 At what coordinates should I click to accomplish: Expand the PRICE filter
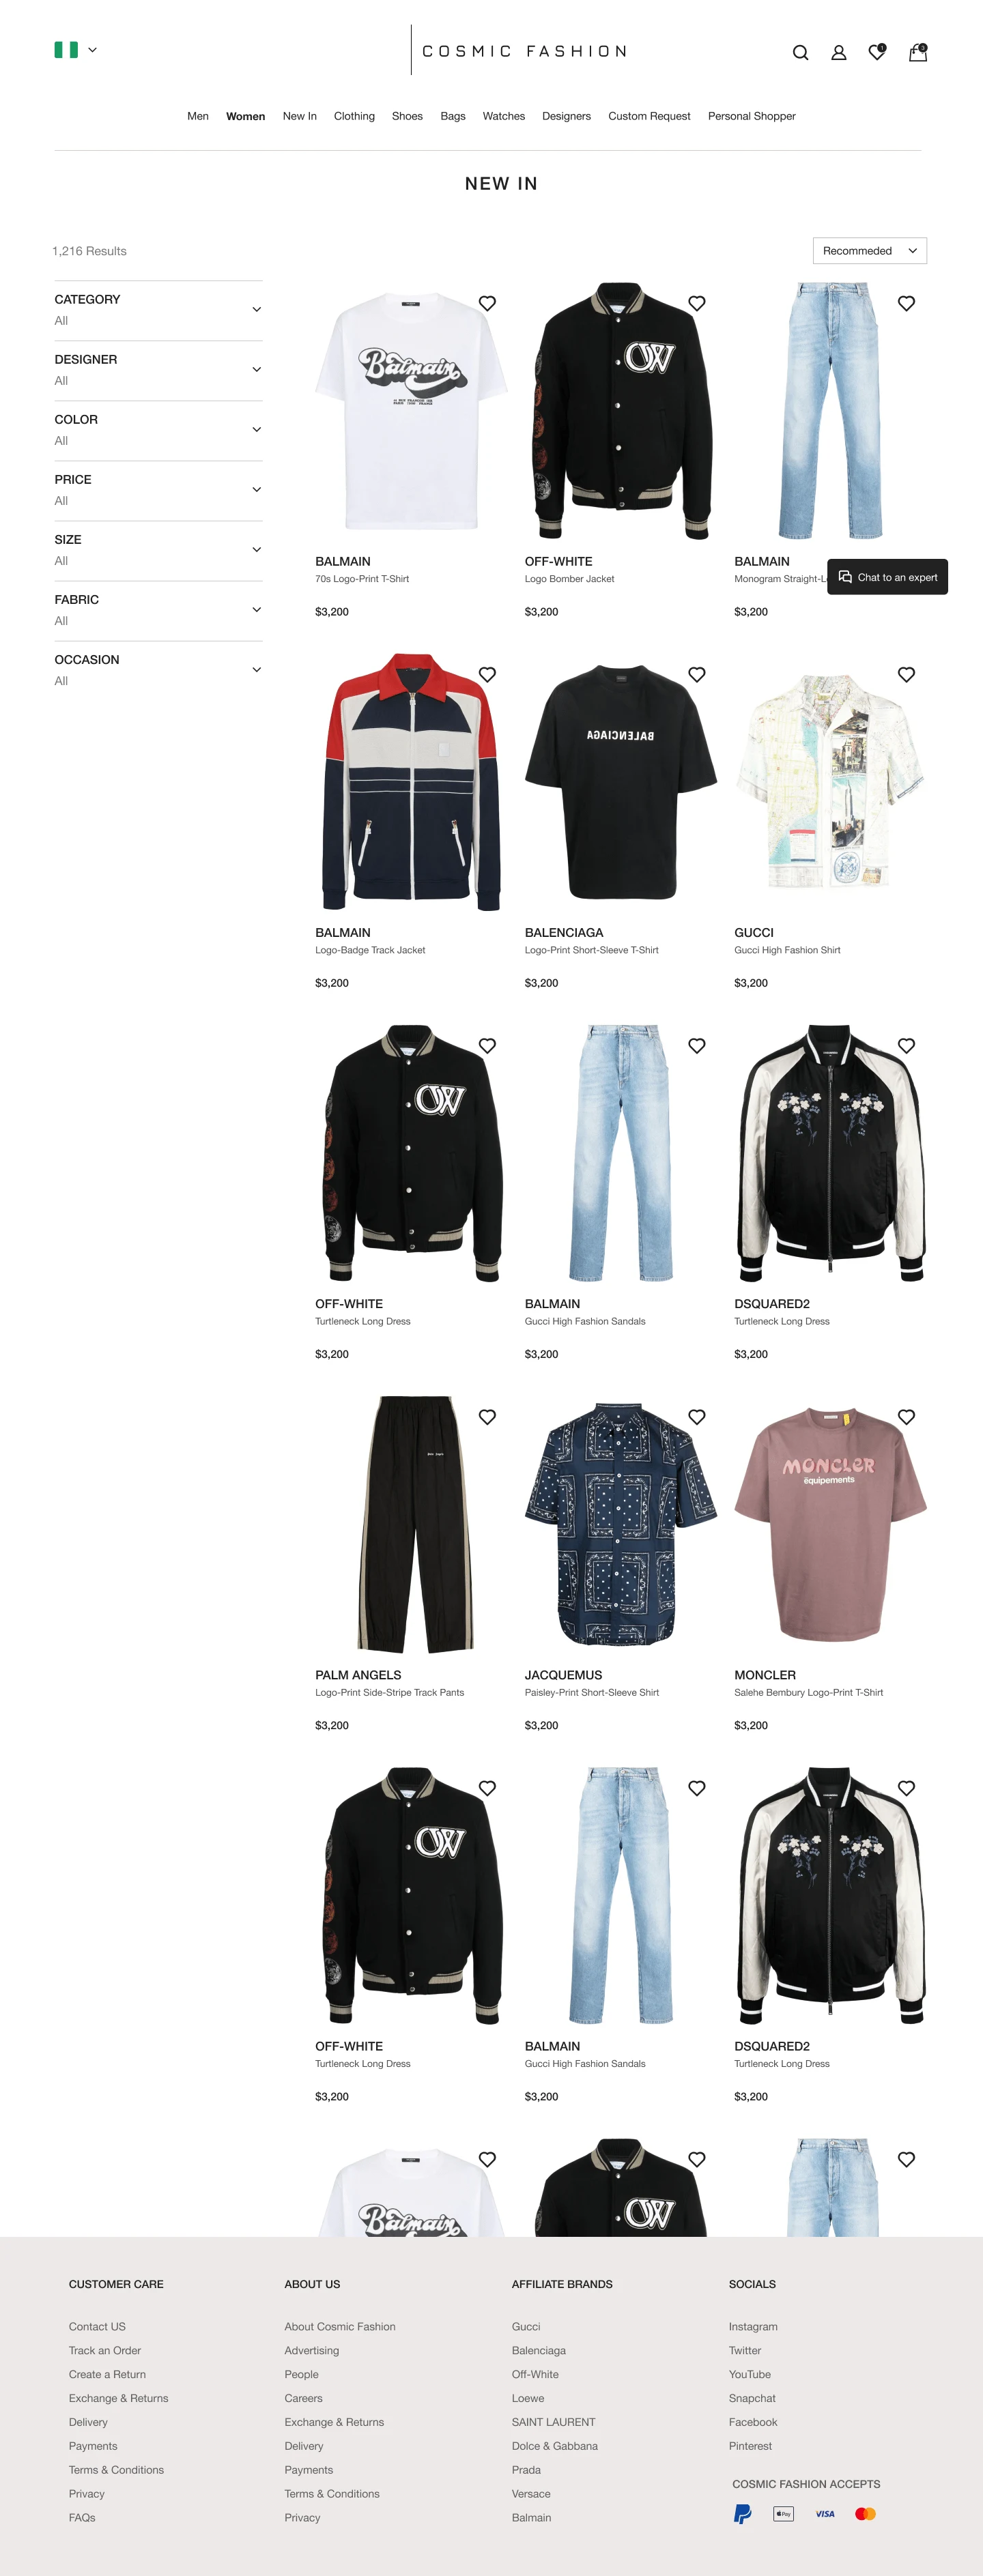[x=158, y=490]
